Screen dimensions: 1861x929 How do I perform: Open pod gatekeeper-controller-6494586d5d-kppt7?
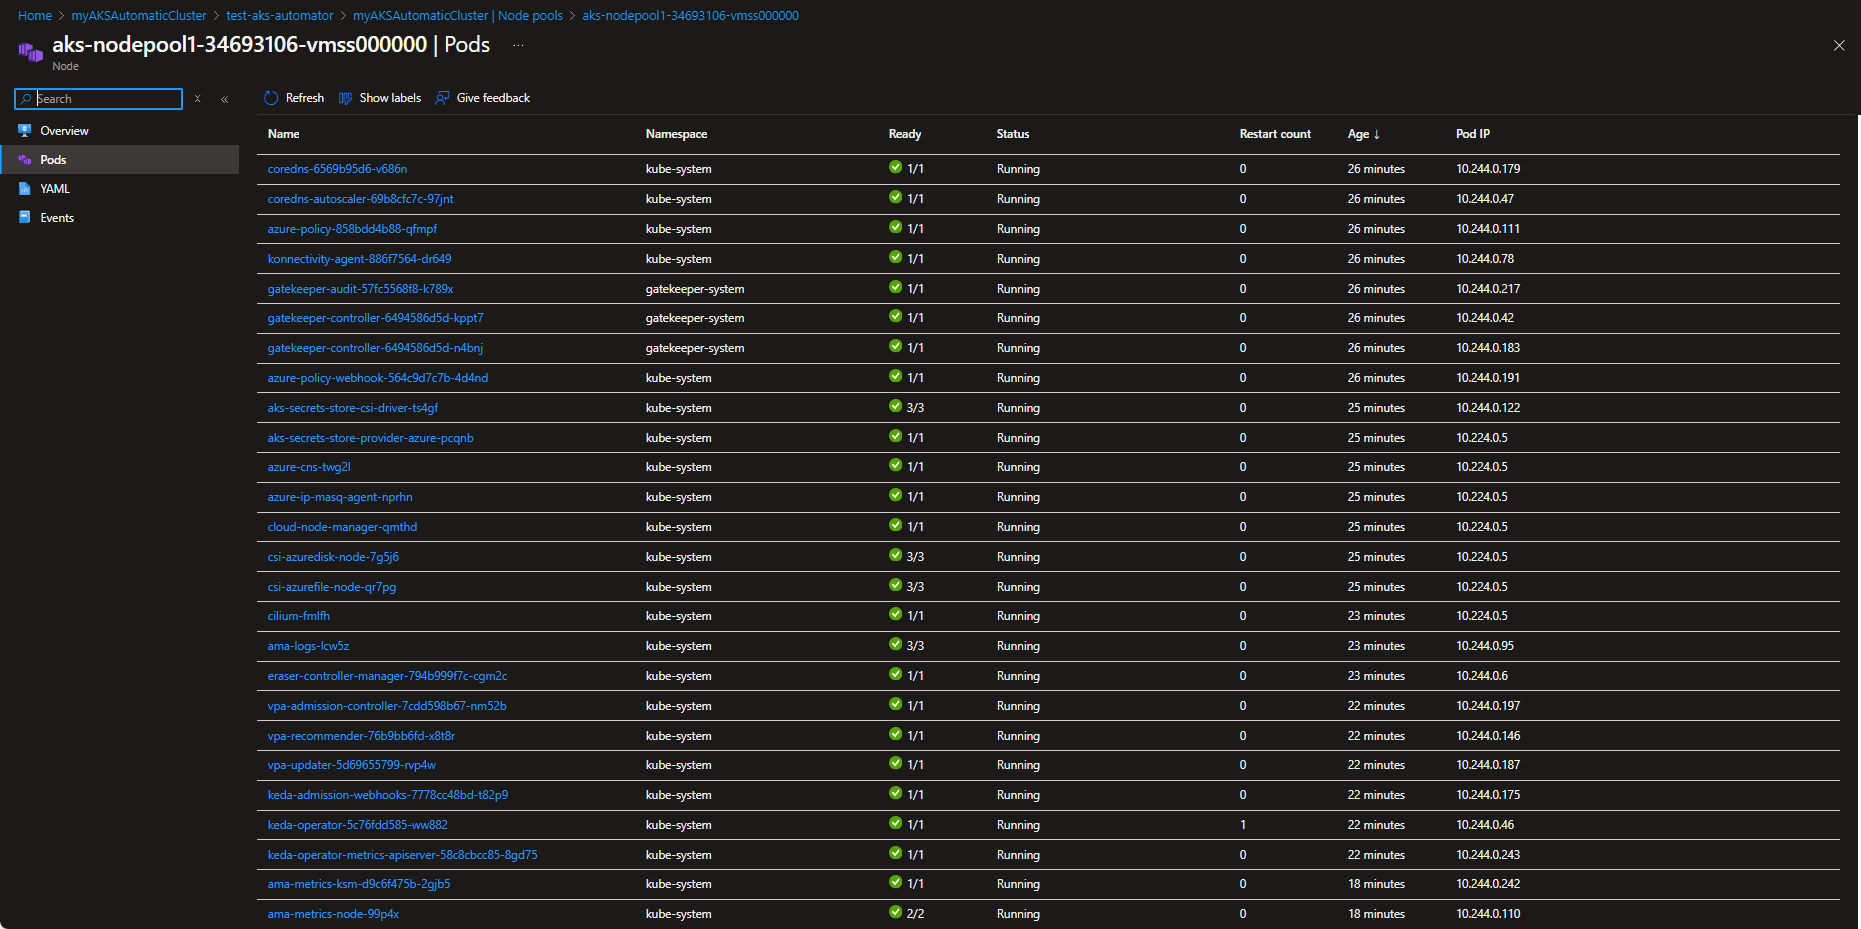click(375, 318)
